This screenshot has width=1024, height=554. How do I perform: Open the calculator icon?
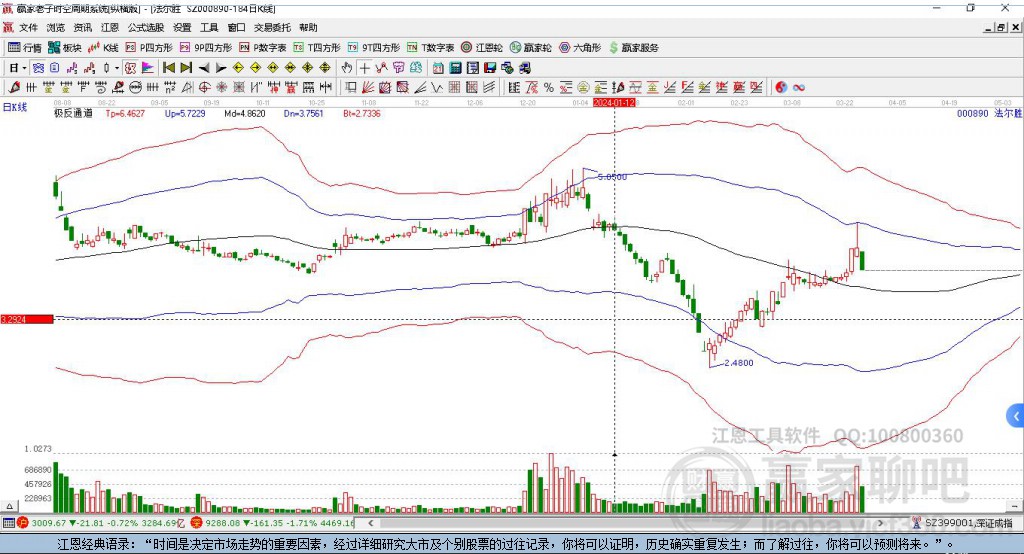point(455,68)
